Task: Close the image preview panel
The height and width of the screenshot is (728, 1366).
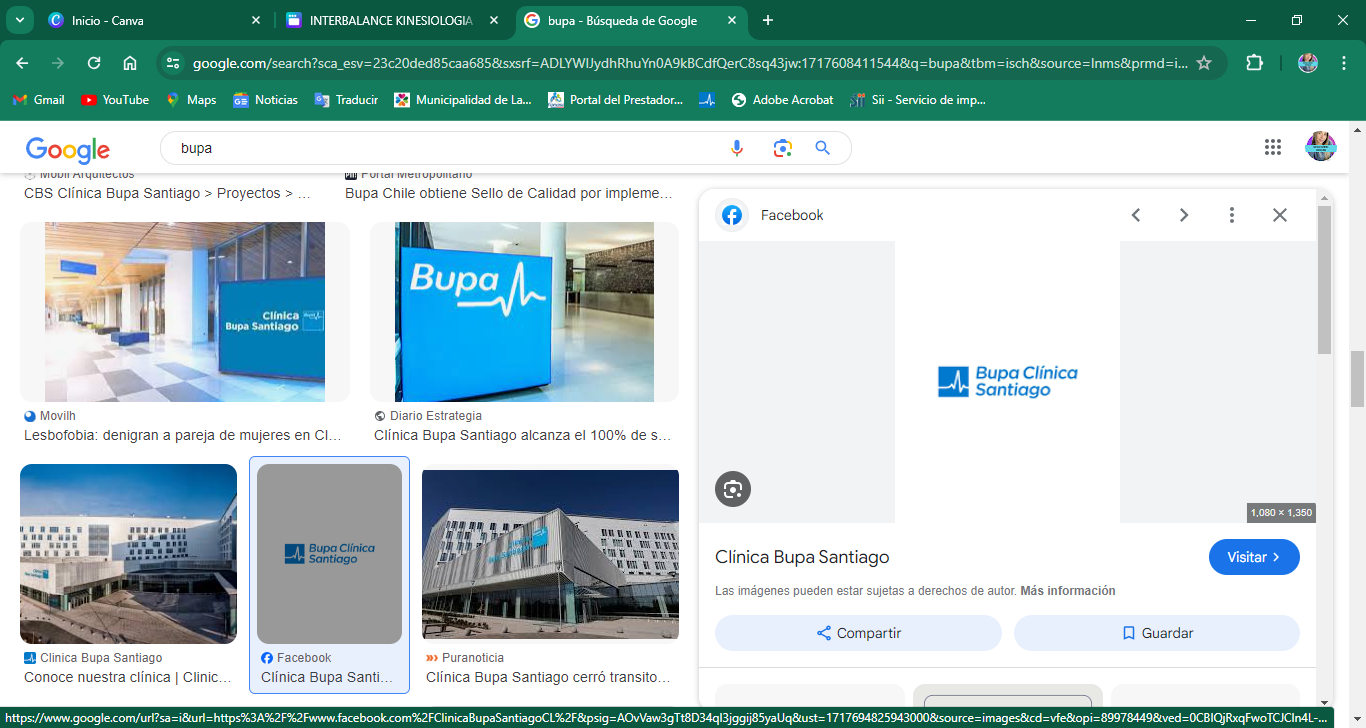Action: pyautogui.click(x=1280, y=215)
